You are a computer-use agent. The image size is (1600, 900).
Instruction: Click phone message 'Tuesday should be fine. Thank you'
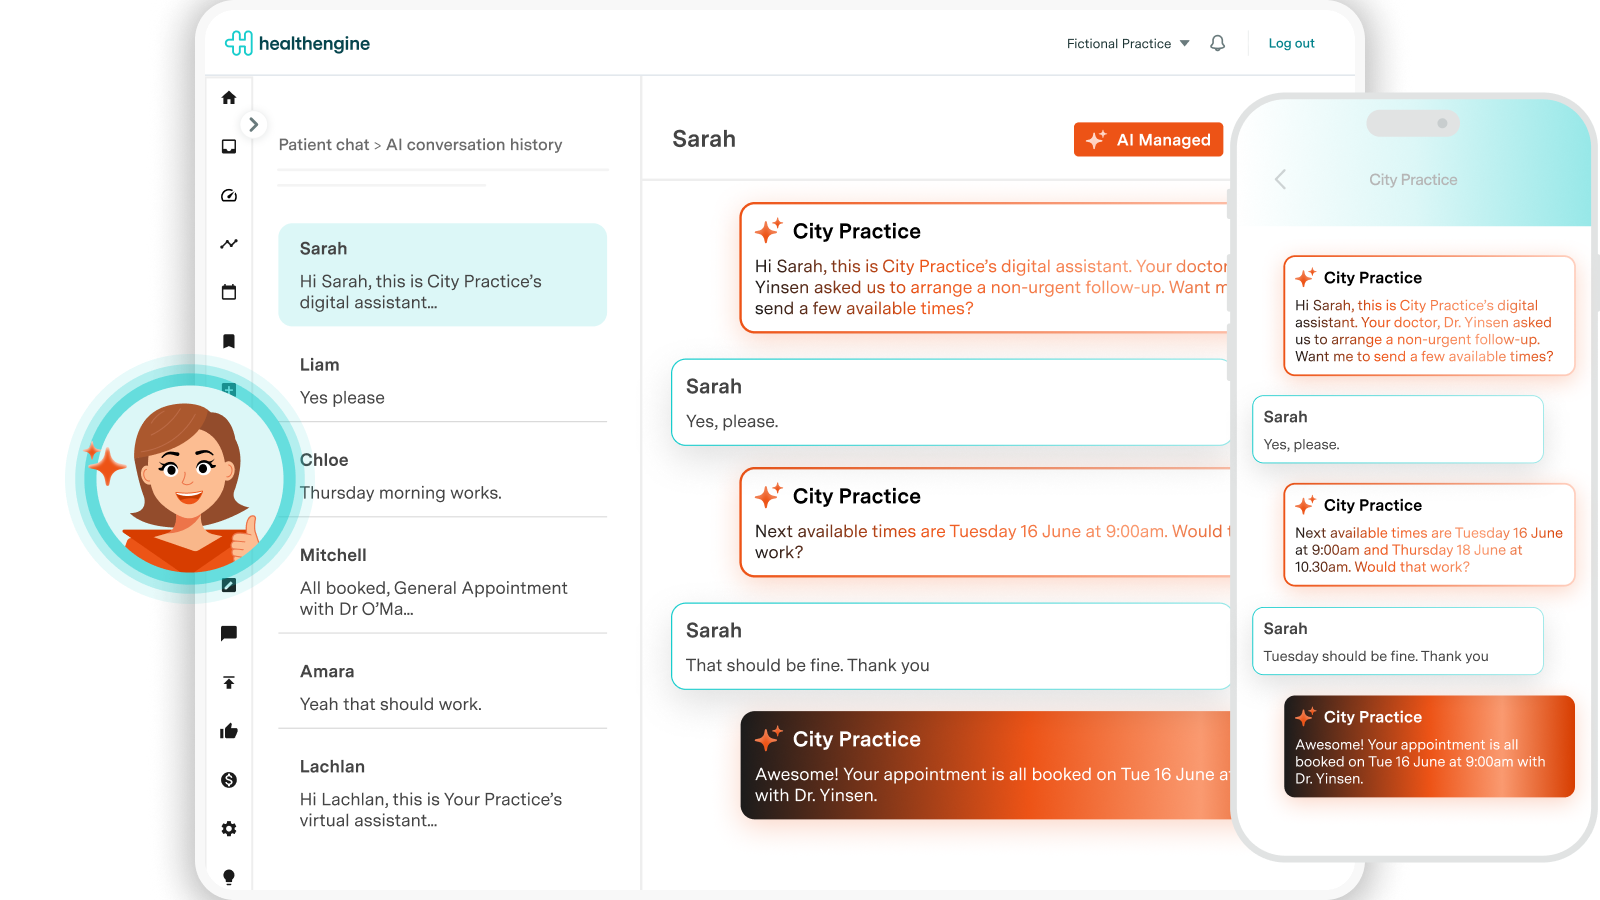[1398, 641]
